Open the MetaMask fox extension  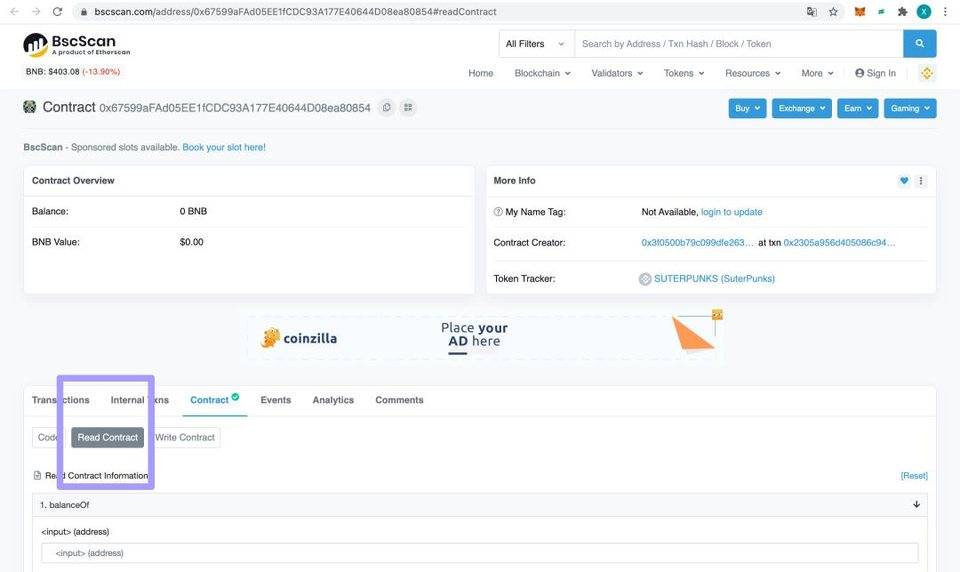point(860,12)
